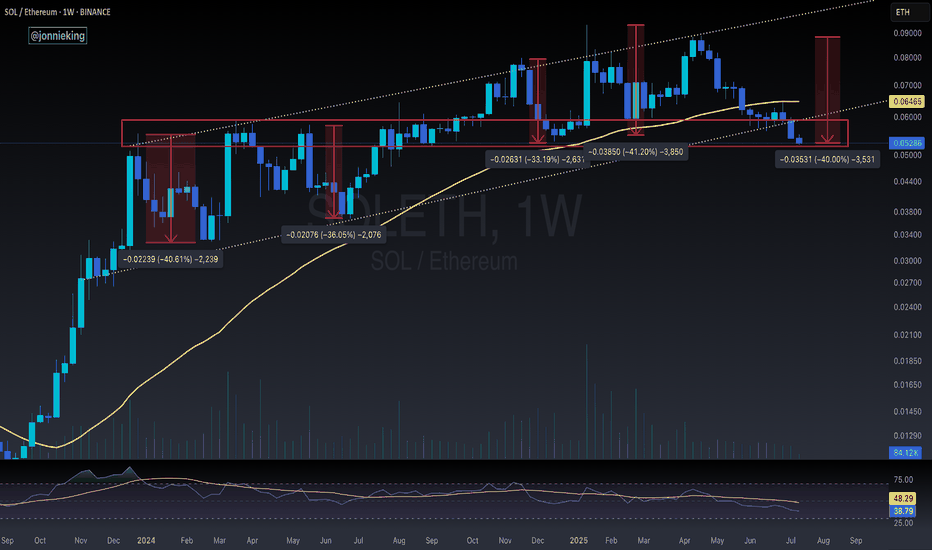Click the yellow 0.06465 moving average price tag
This screenshot has height=550, width=932.
(x=907, y=102)
